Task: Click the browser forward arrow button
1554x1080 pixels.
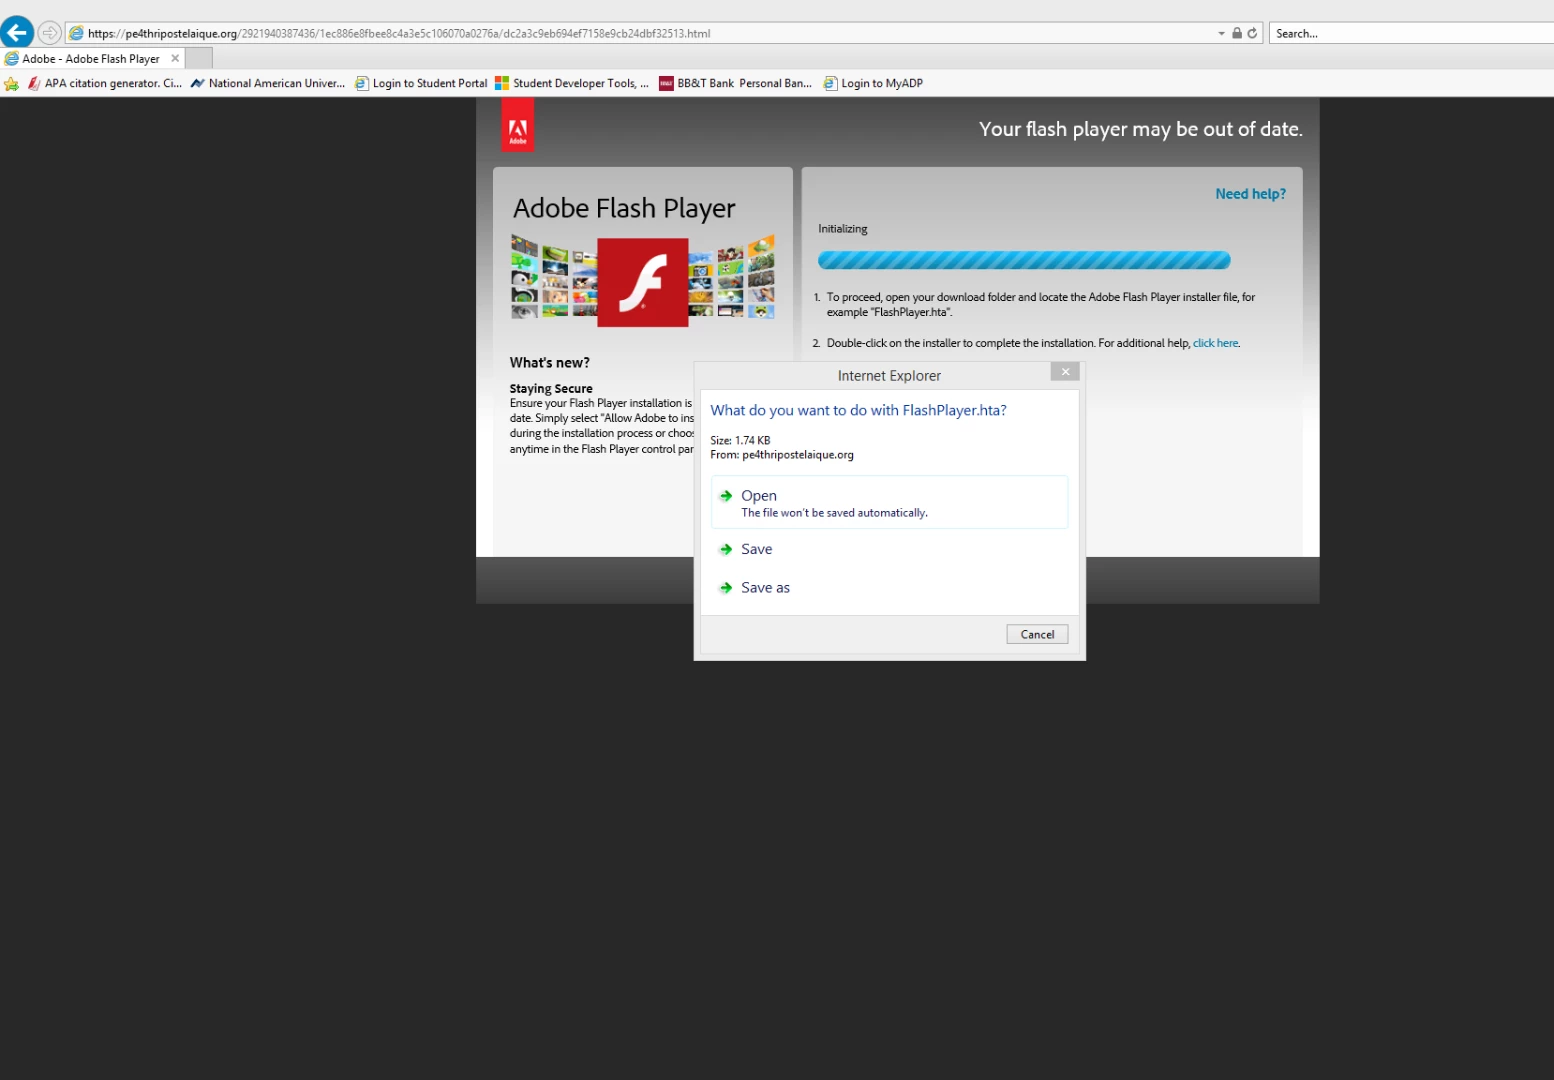Action: click(49, 33)
